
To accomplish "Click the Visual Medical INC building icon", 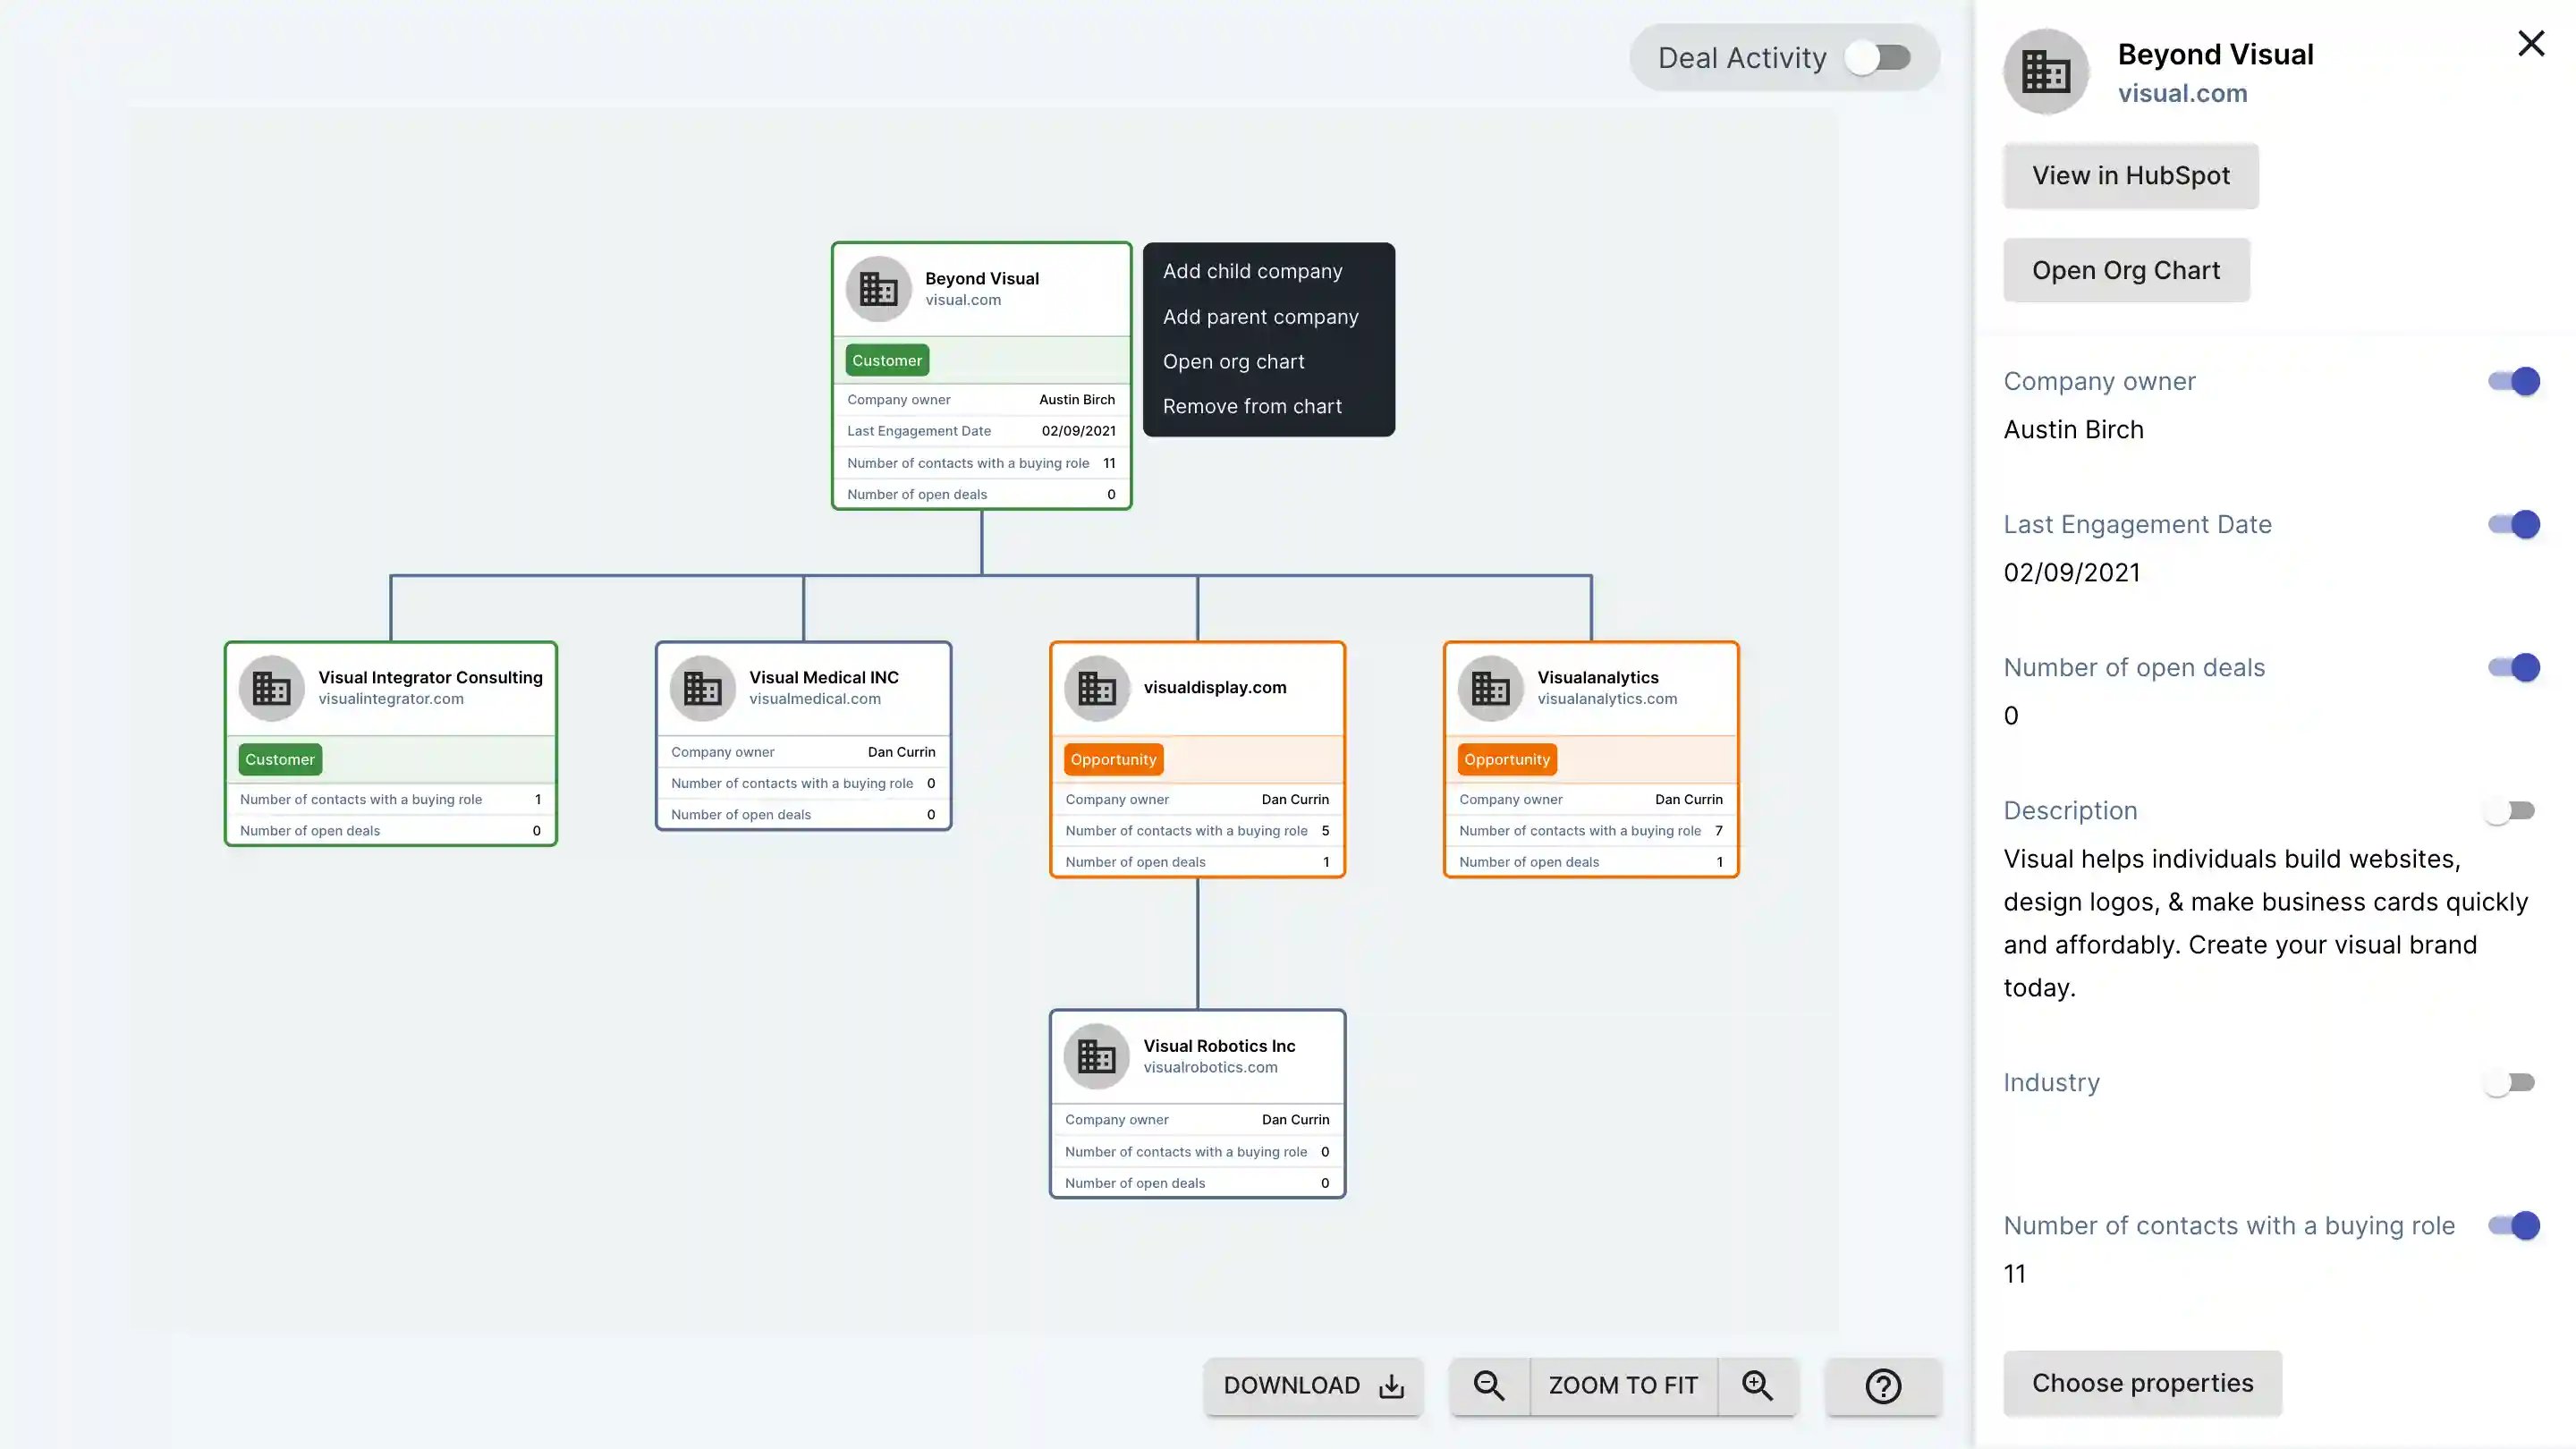I will (x=702, y=688).
